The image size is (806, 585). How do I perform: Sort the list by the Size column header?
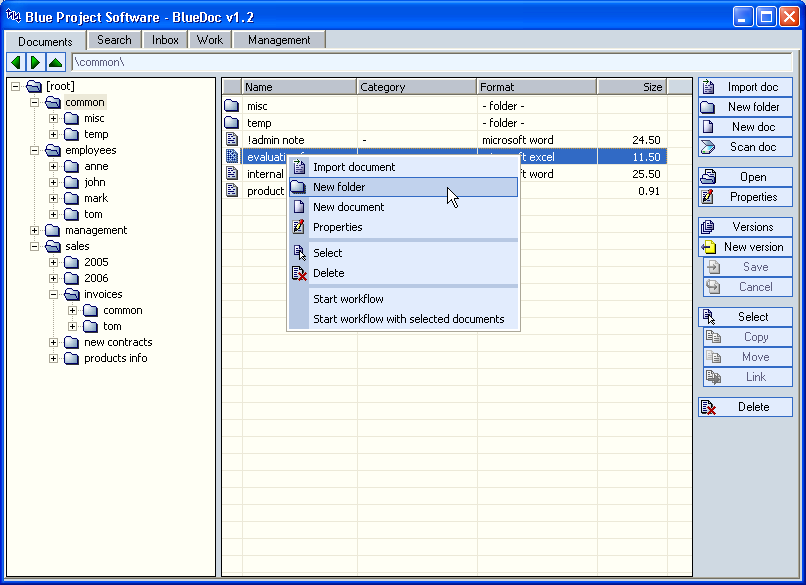click(631, 87)
